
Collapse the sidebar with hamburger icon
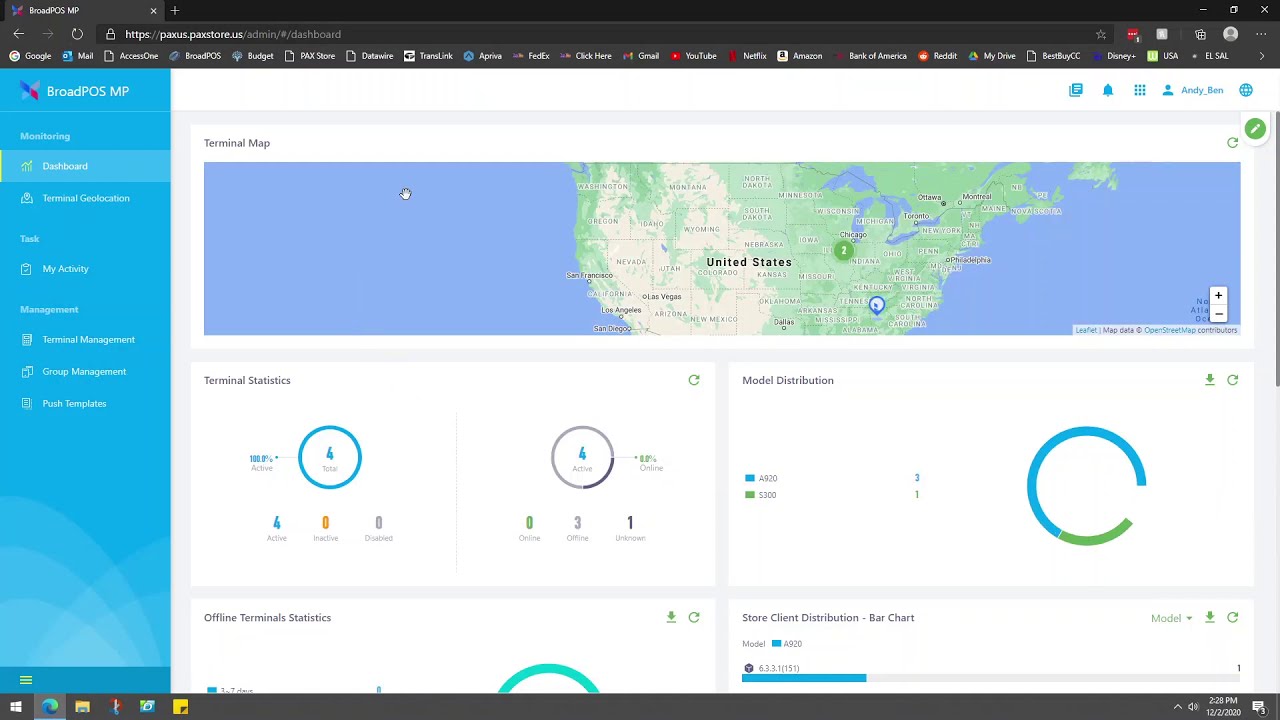tap(26, 680)
